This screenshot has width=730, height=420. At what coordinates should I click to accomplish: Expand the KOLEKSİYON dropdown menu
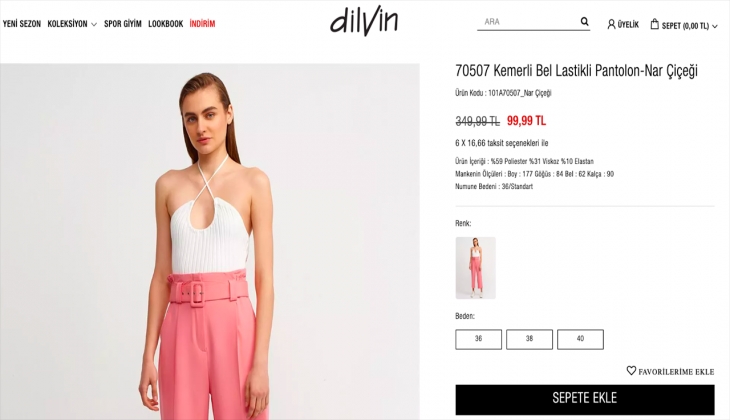click(x=72, y=24)
